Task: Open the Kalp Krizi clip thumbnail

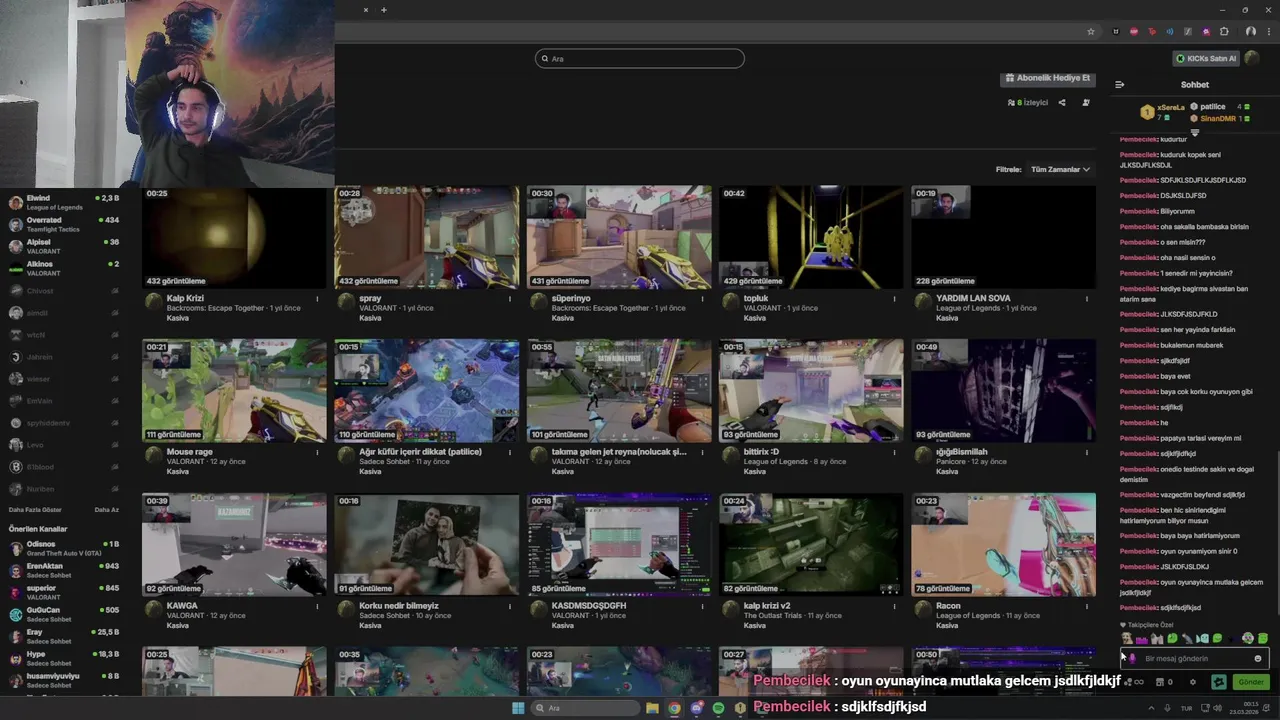Action: [234, 237]
